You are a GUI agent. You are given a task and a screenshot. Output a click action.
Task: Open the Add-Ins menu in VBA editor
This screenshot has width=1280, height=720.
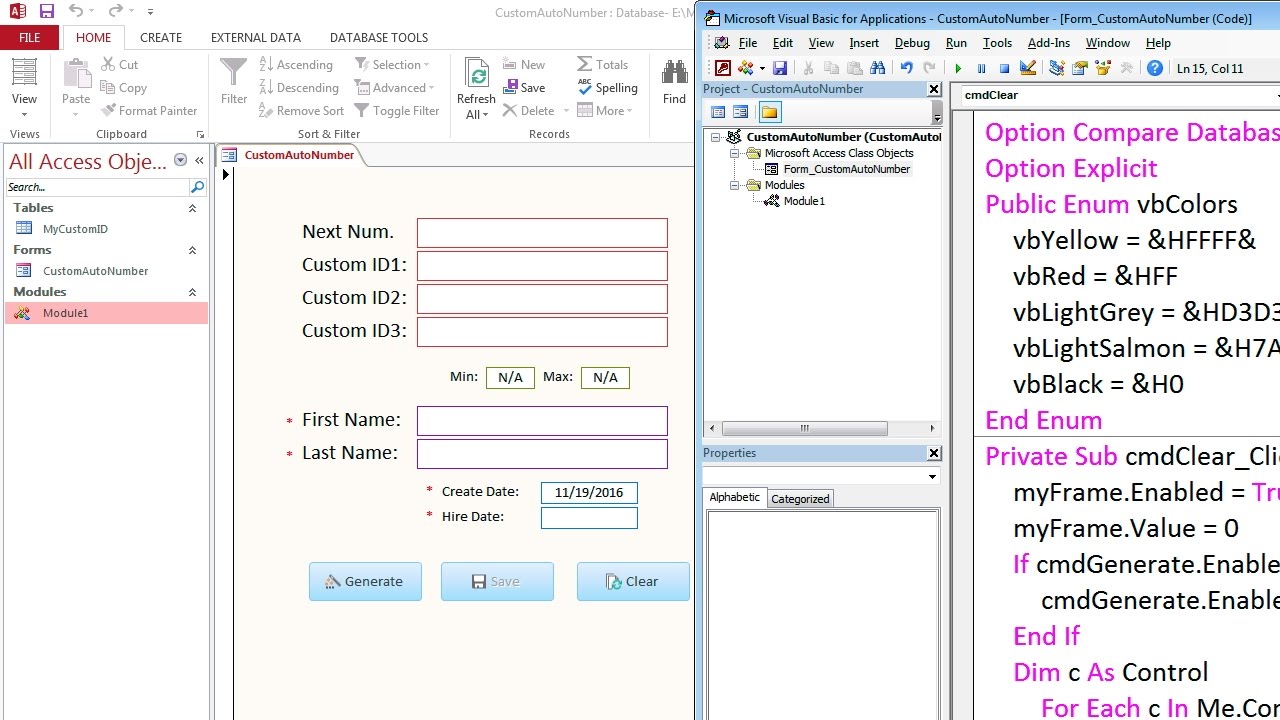(x=1049, y=43)
